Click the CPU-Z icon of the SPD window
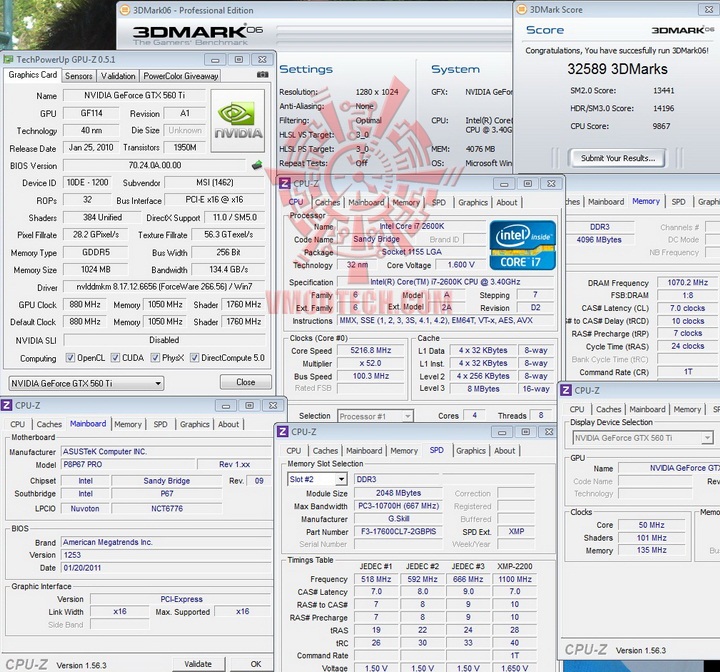The height and width of the screenshot is (672, 720). [283, 432]
